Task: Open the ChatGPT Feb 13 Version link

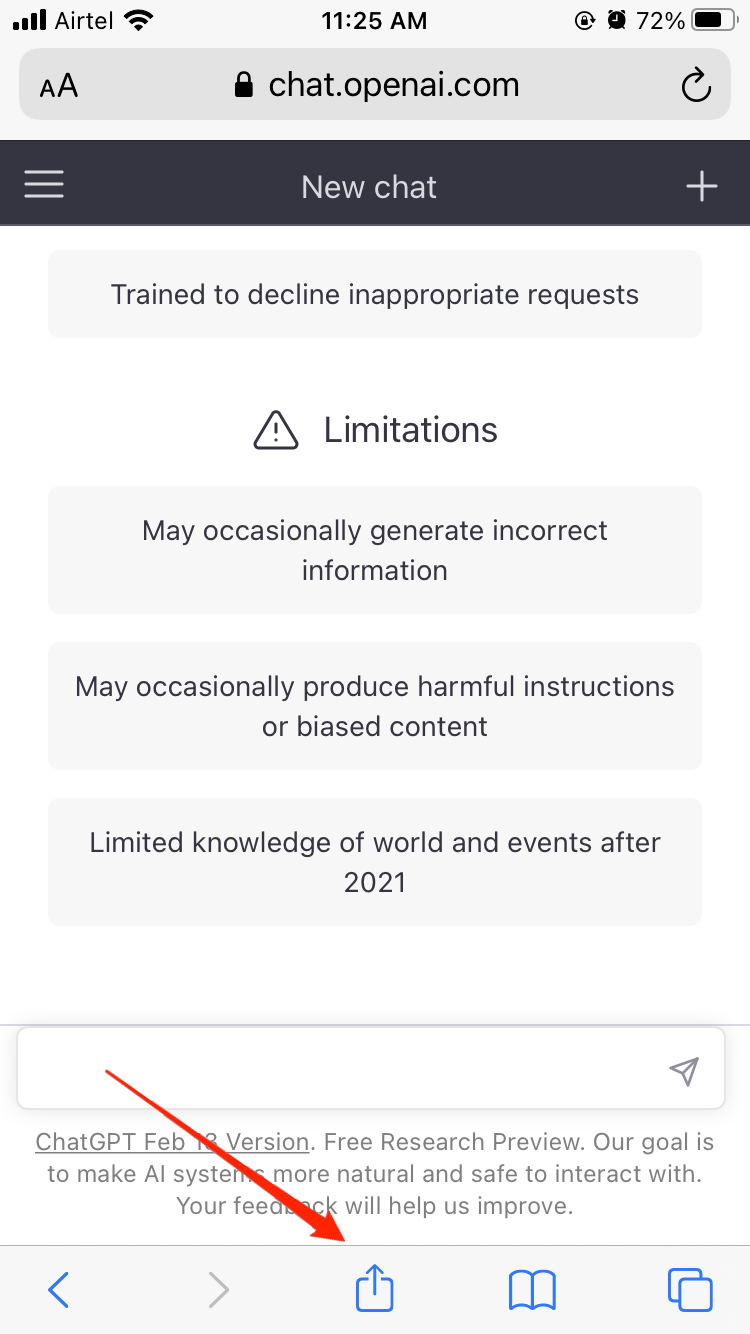Action: [x=172, y=1142]
